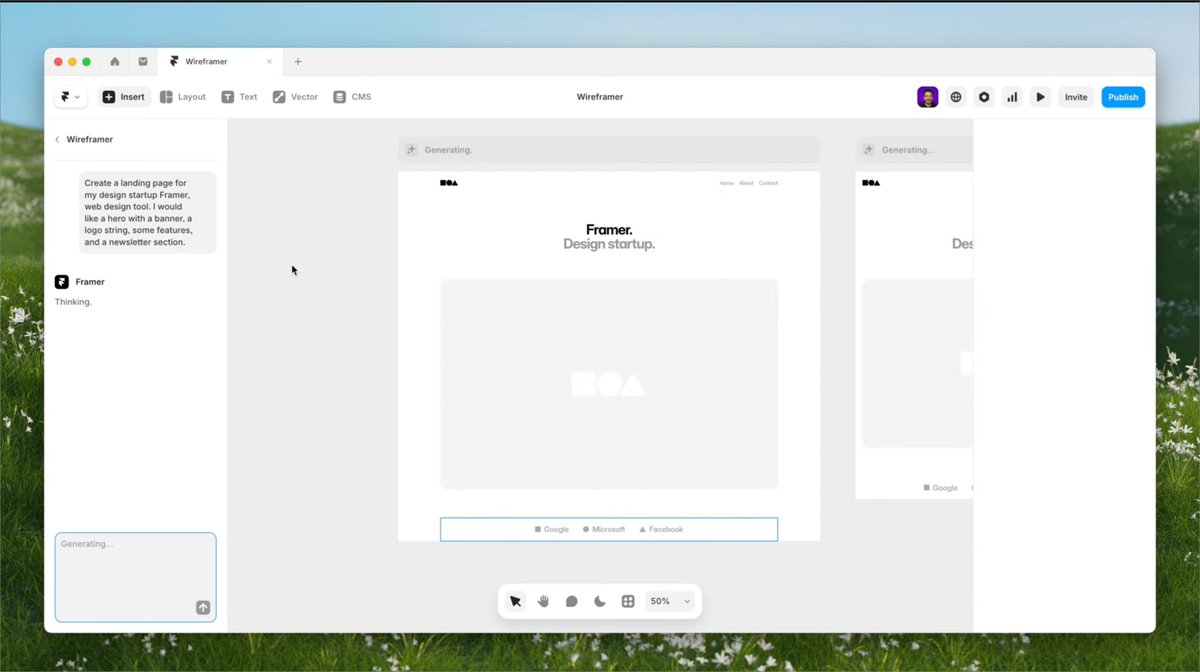Click the logo in the first wireframe header

pos(449,183)
